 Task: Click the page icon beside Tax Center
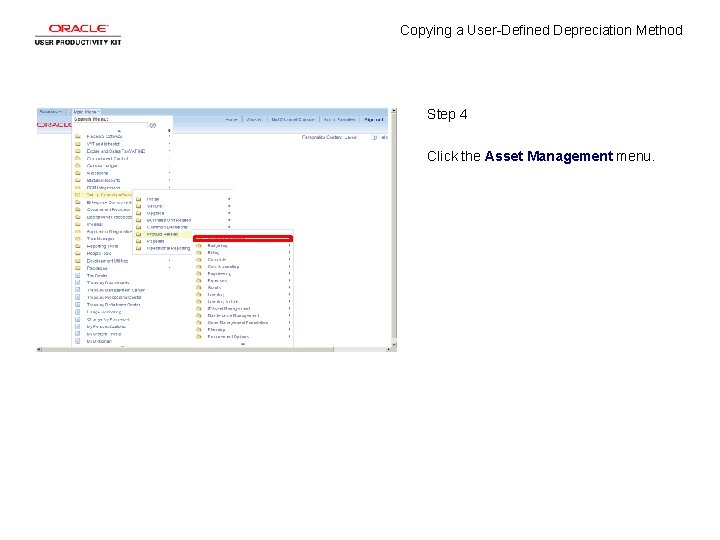(78, 276)
